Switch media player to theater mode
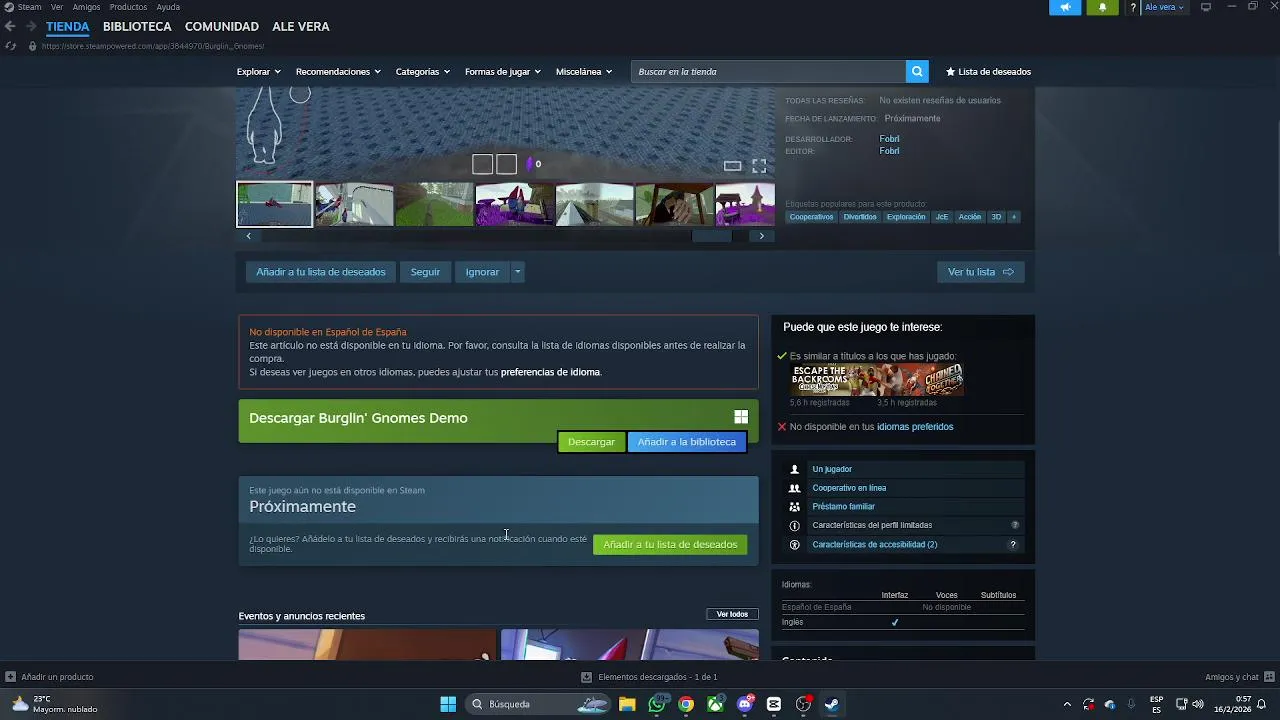The width and height of the screenshot is (1280, 720). [x=732, y=166]
